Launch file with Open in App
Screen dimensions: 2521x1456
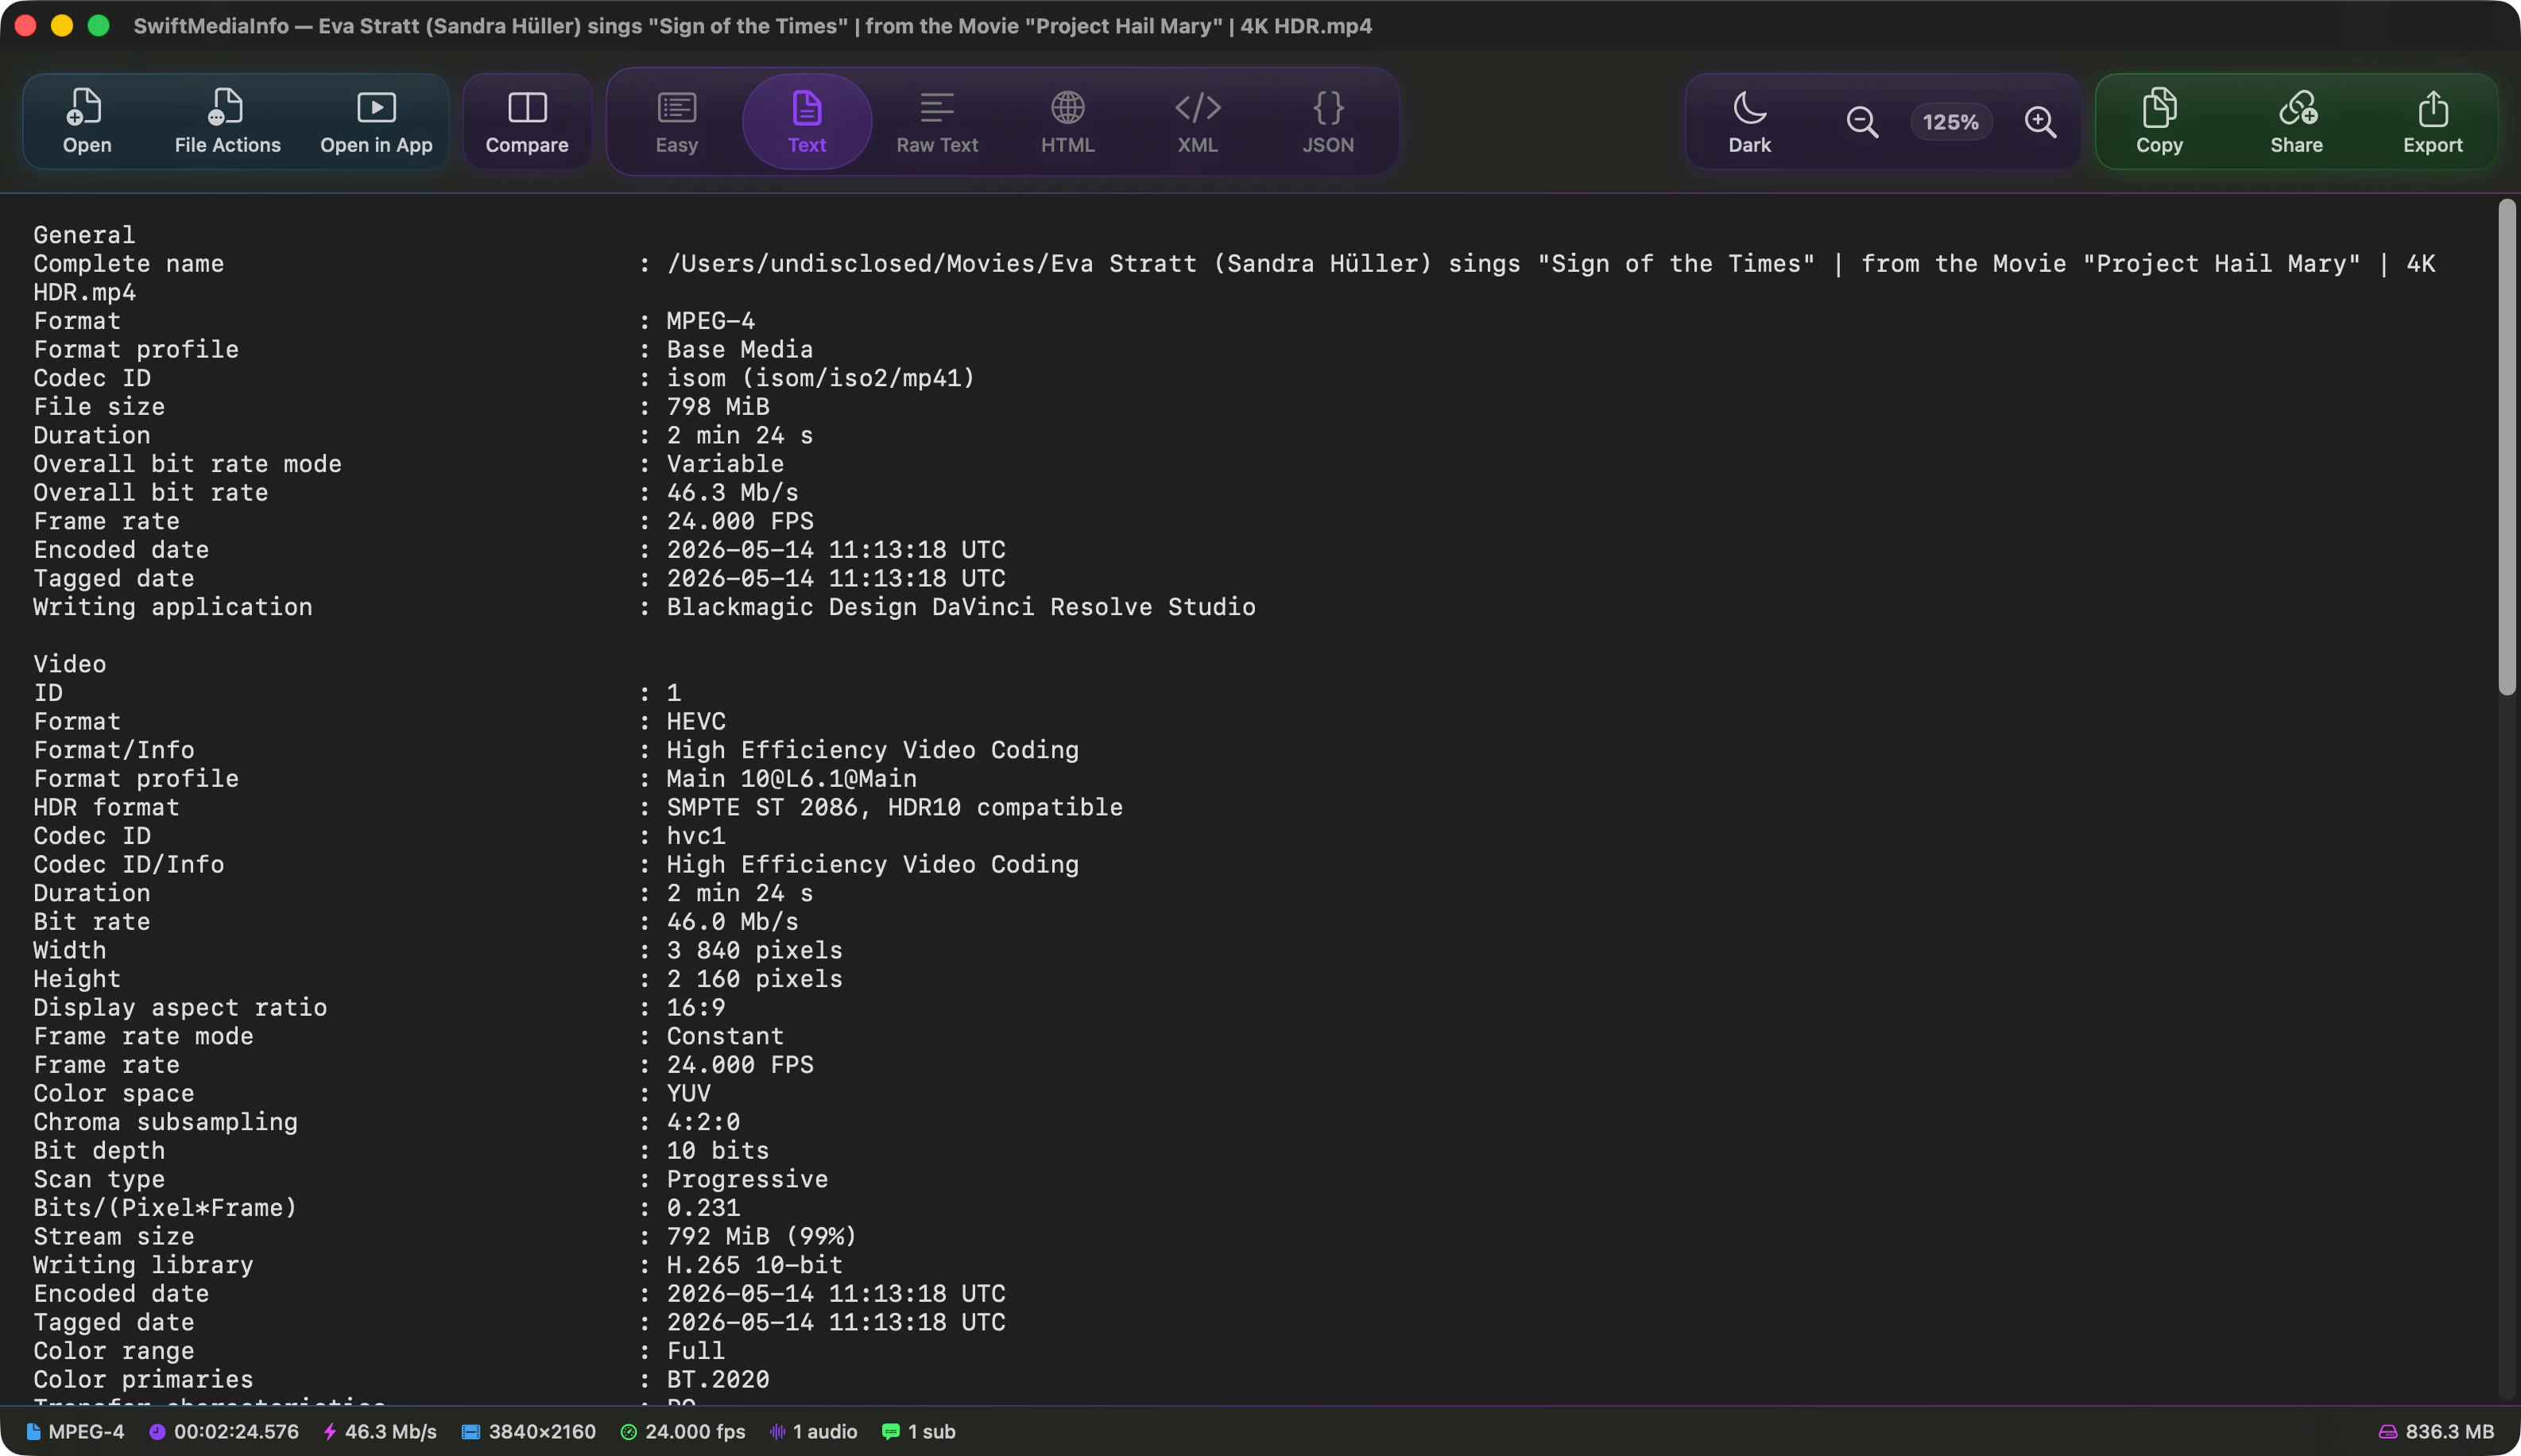point(376,121)
